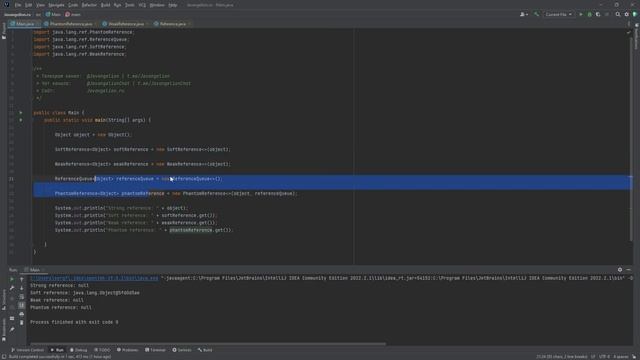Image resolution: width=640 pixels, height=360 pixels.
Task: Click run gutter arrow beside class Main
Action: pyautogui.click(x=21, y=113)
